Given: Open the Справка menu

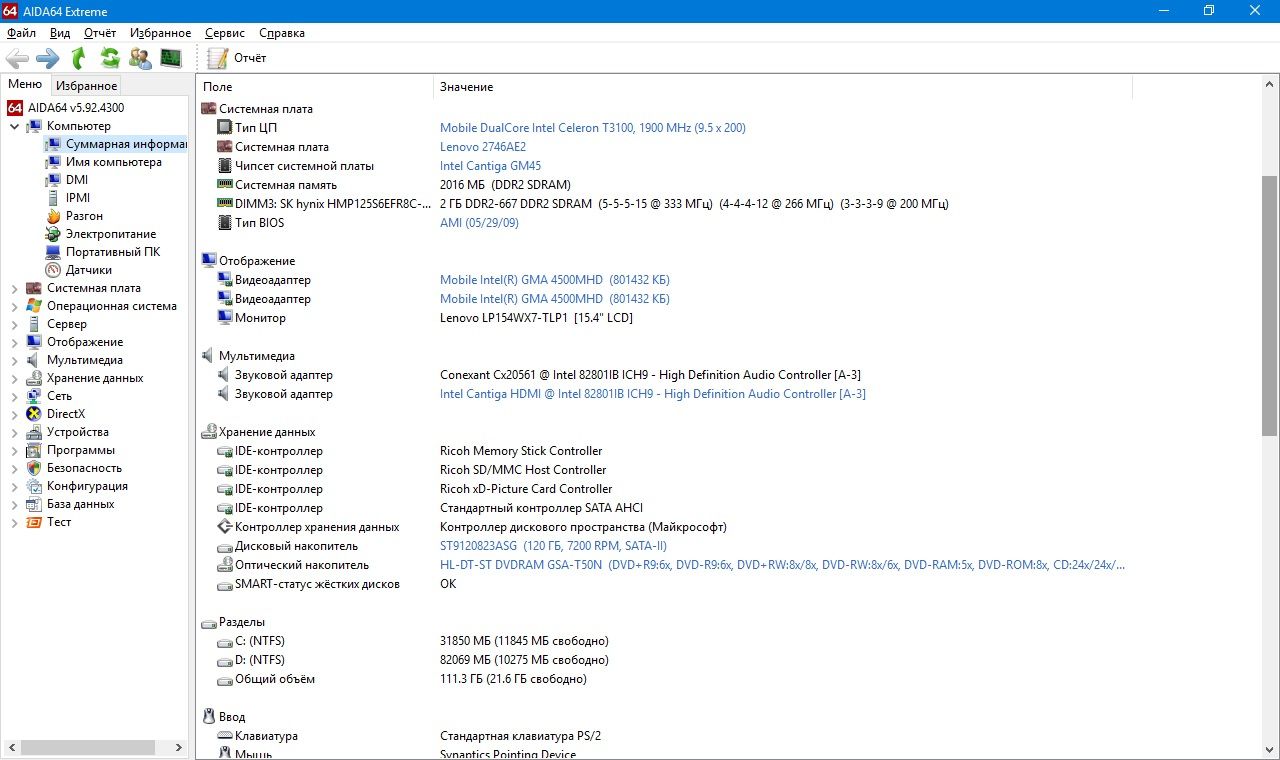Looking at the screenshot, I should [281, 33].
